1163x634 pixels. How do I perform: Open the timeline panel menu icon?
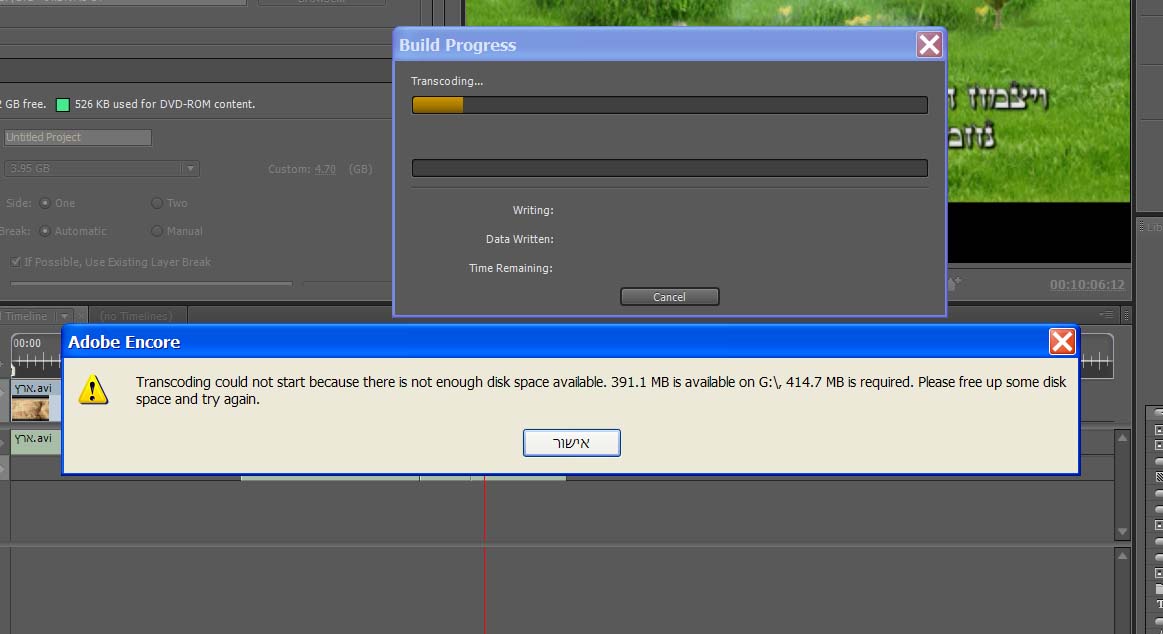pos(1107,315)
